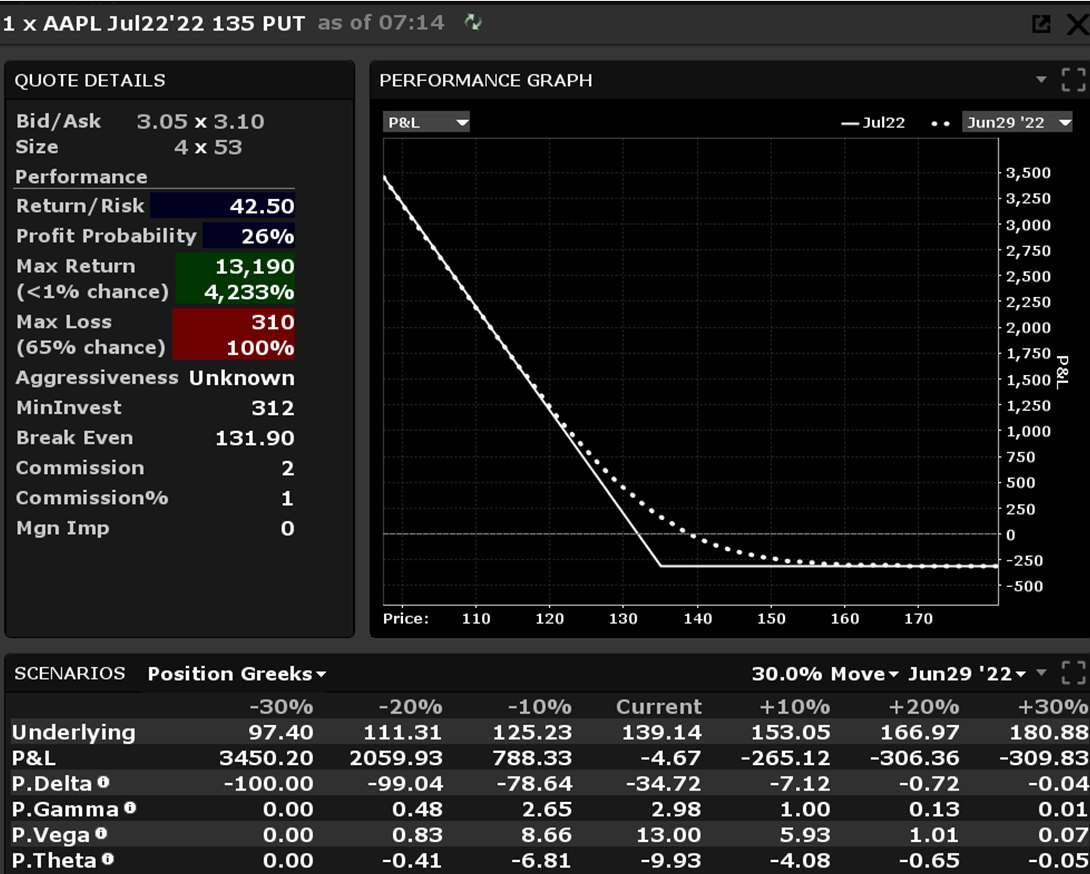Click the P.Delta info icon
This screenshot has width=1090, height=874.
[x=103, y=782]
